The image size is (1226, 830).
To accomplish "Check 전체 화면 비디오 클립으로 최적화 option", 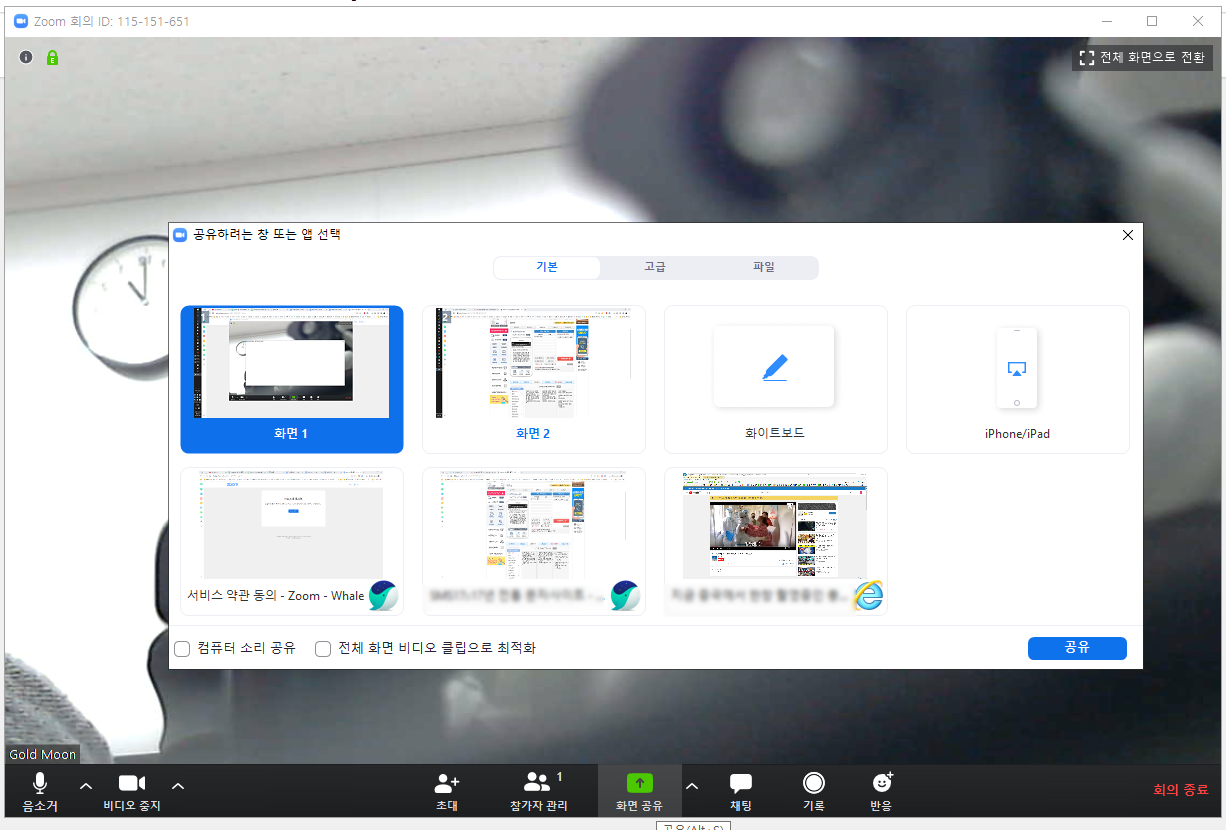I will click(x=323, y=649).
